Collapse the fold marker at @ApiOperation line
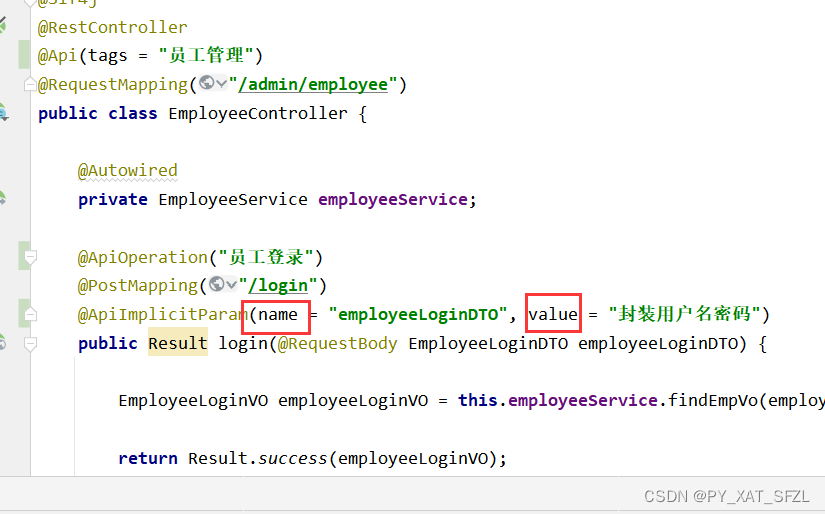Screen dimensions: 825x514 click(30, 257)
